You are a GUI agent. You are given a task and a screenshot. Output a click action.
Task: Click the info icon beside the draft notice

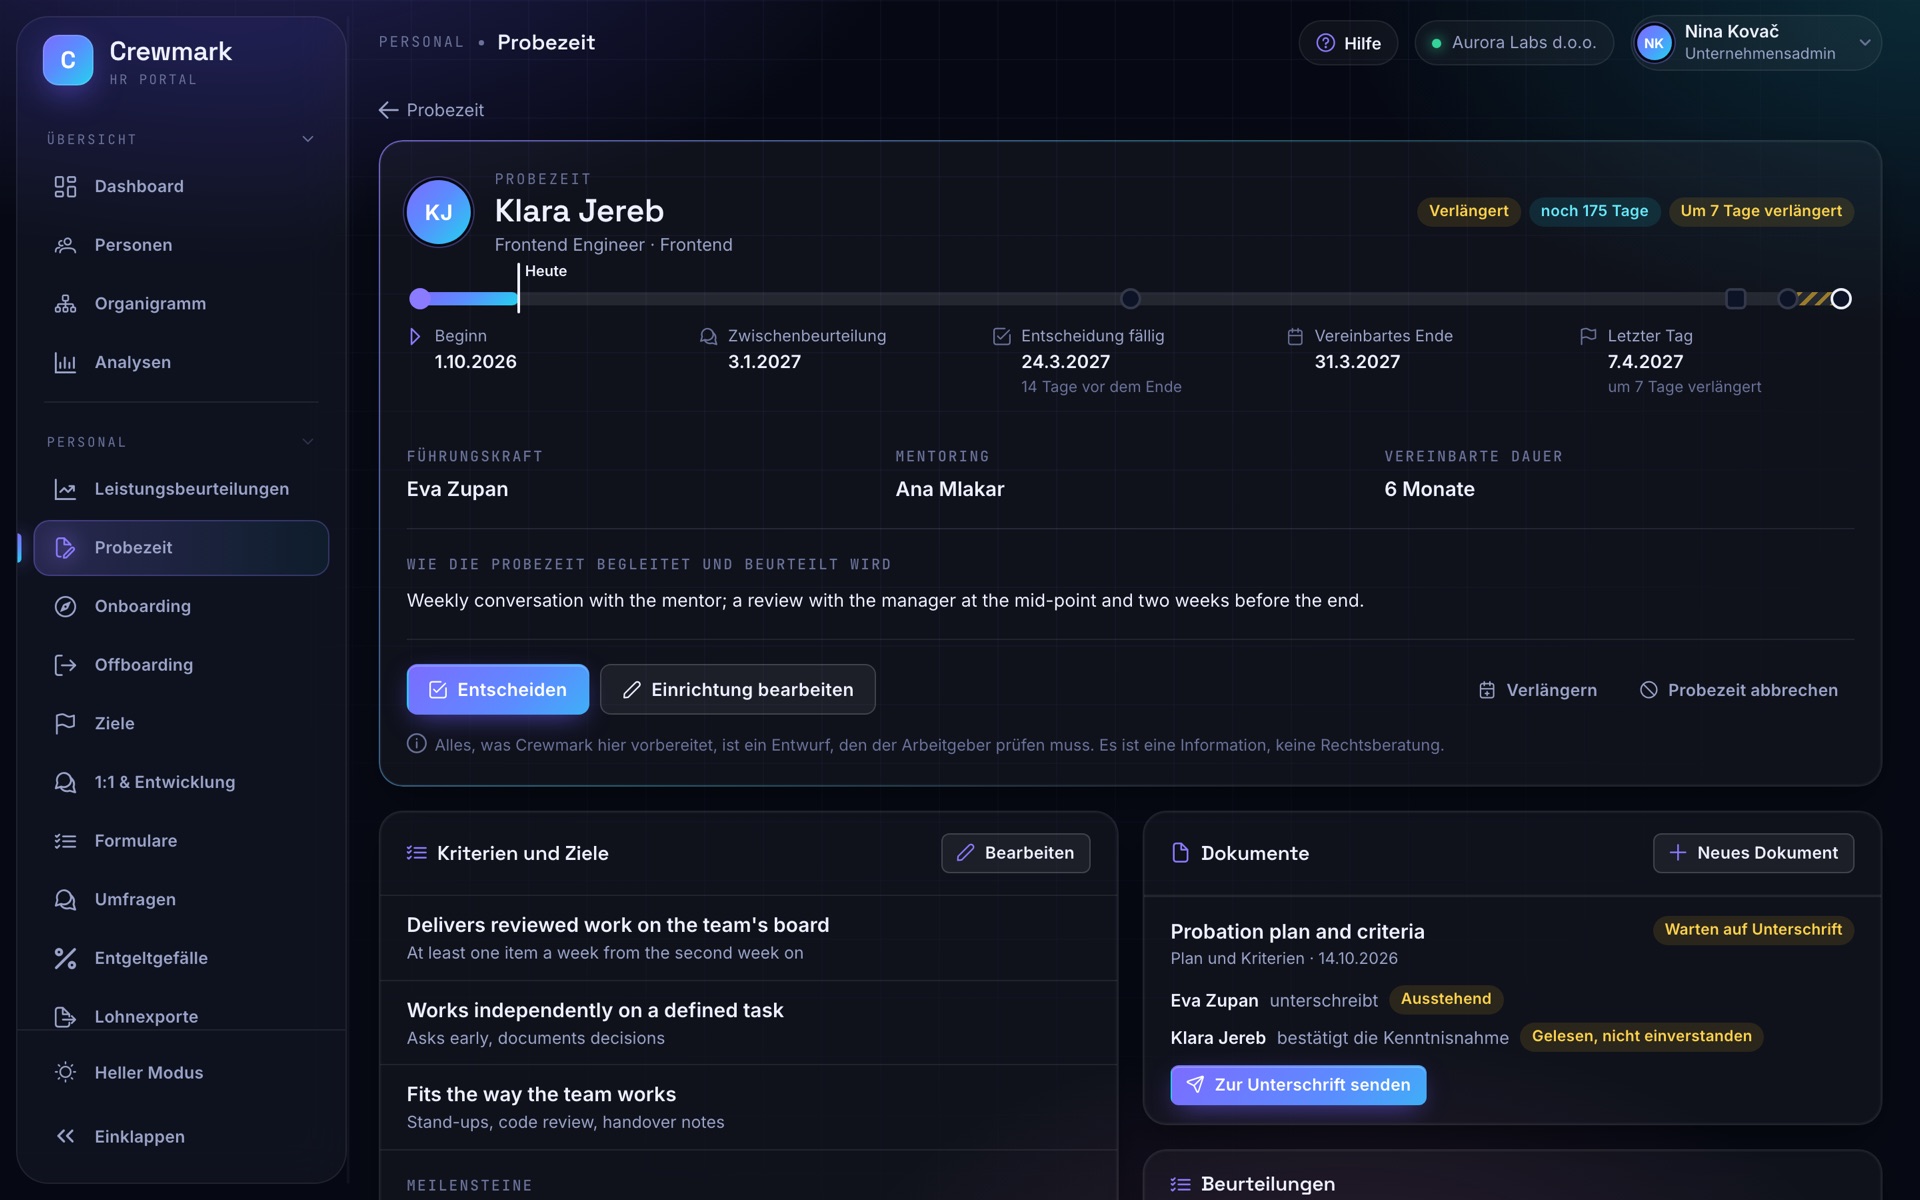(417, 744)
